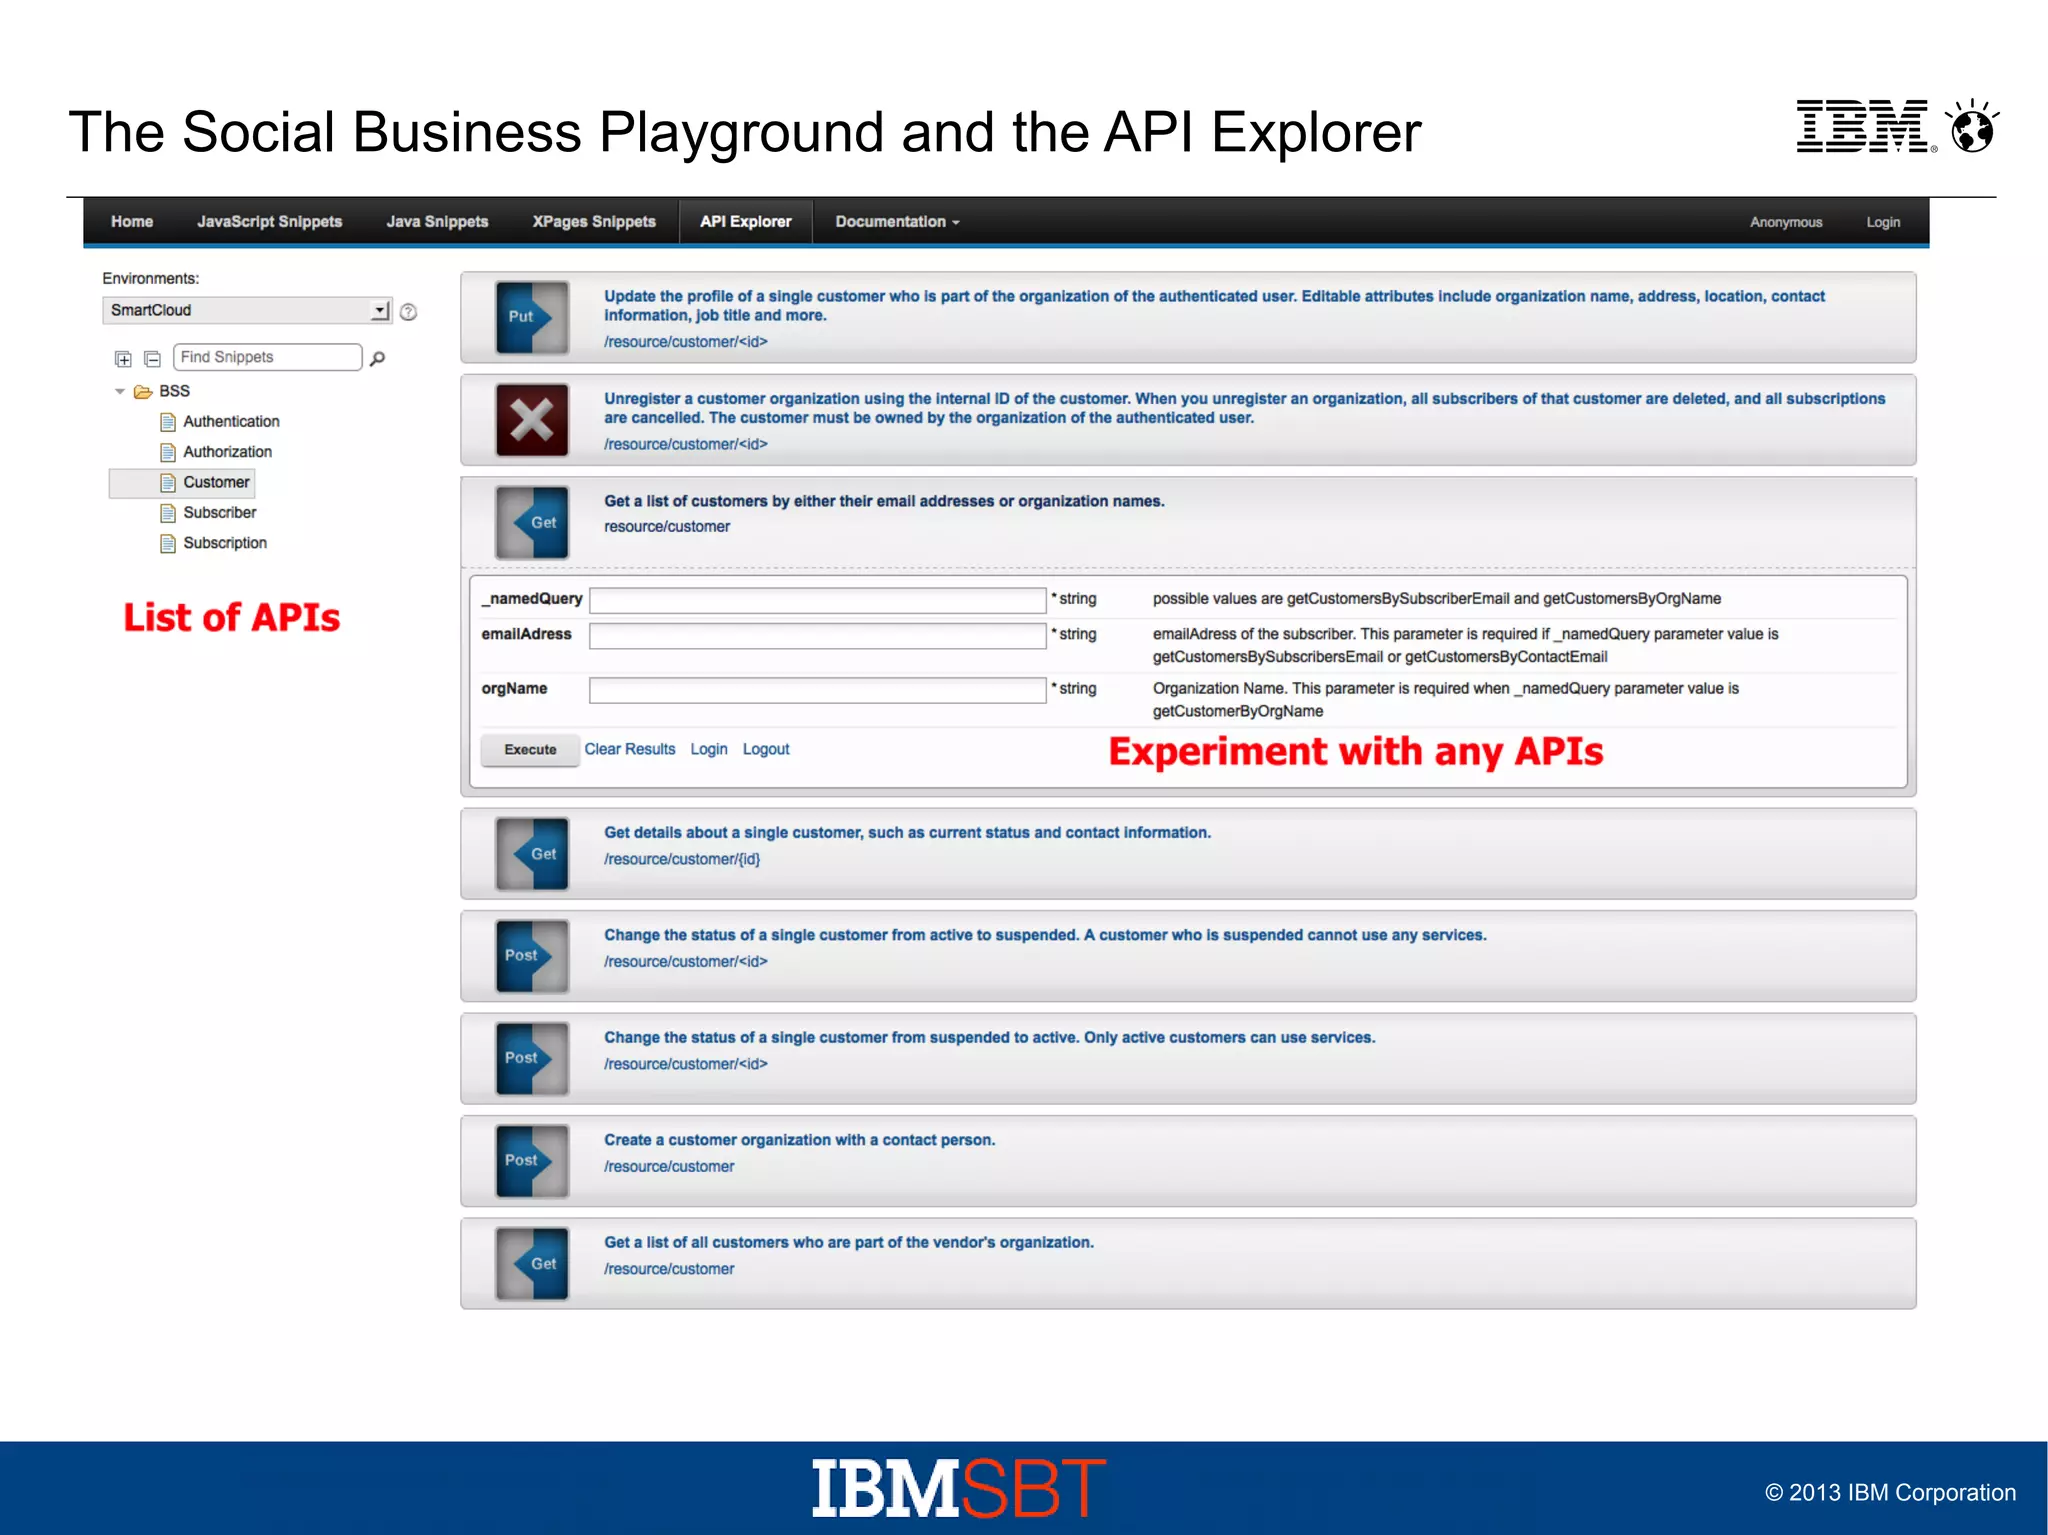This screenshot has width=2048, height=1535.
Task: Click the BSS folder icon
Action: click(143, 391)
